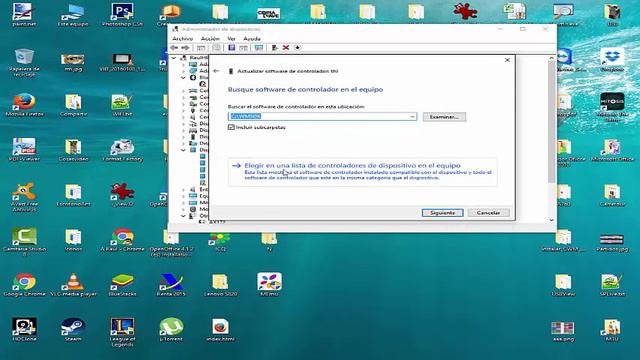Expand the Equ... device category
The width and height of the screenshot is (640, 360).
tap(183, 196)
